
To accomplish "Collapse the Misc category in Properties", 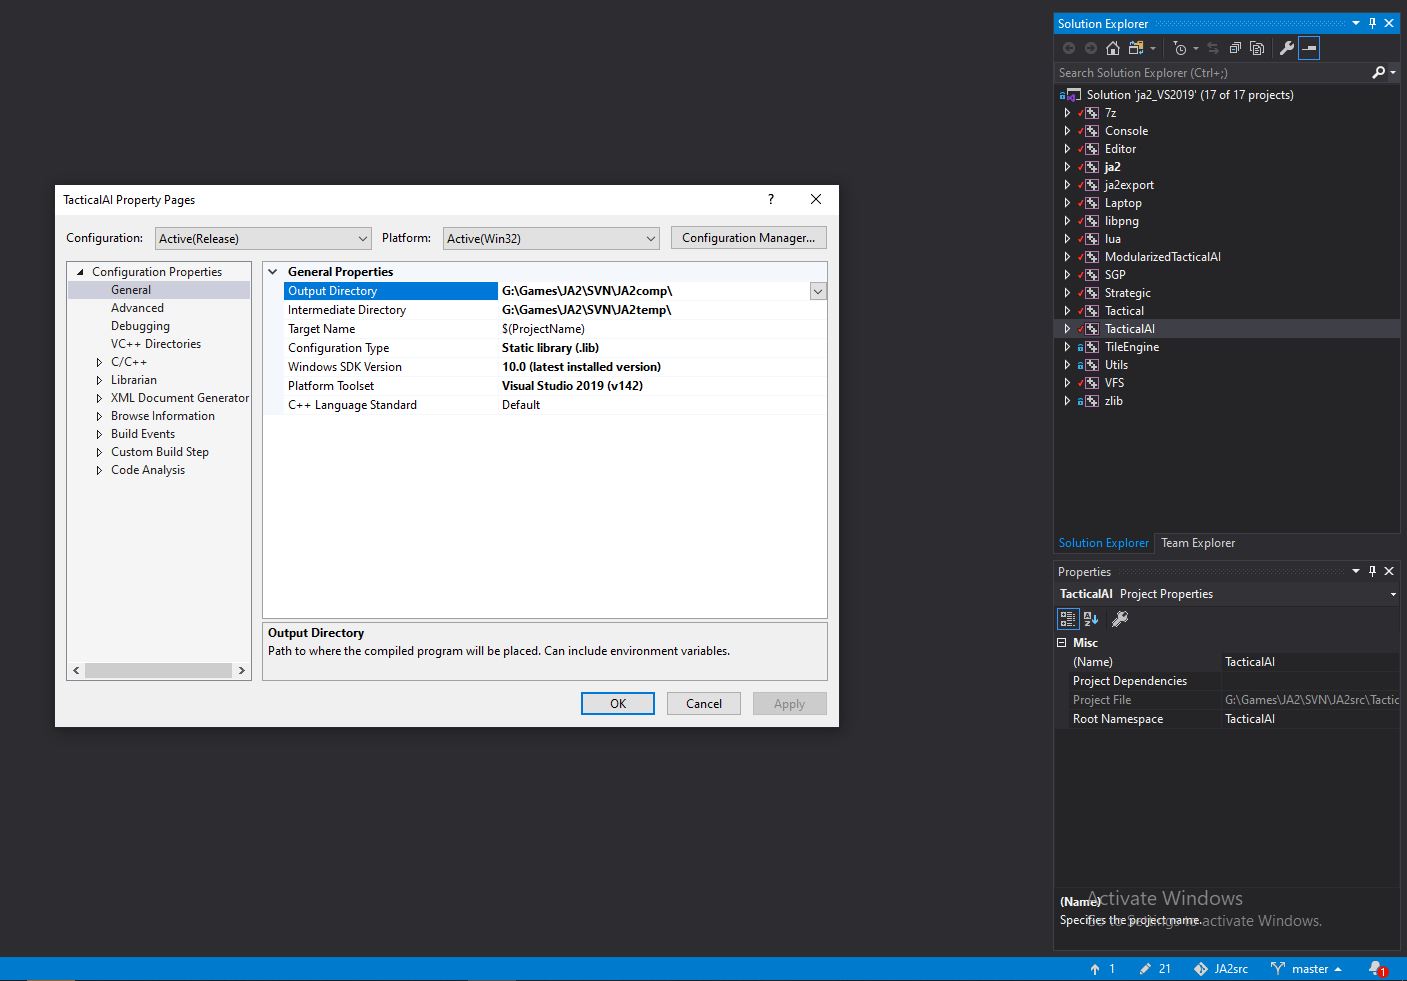I will 1062,643.
